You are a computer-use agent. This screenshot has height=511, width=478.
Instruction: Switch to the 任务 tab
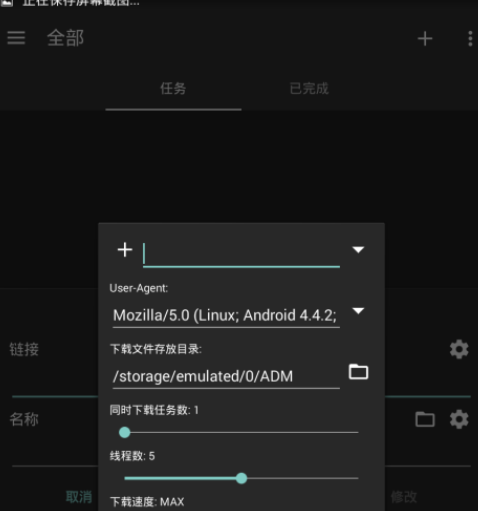coord(173,89)
